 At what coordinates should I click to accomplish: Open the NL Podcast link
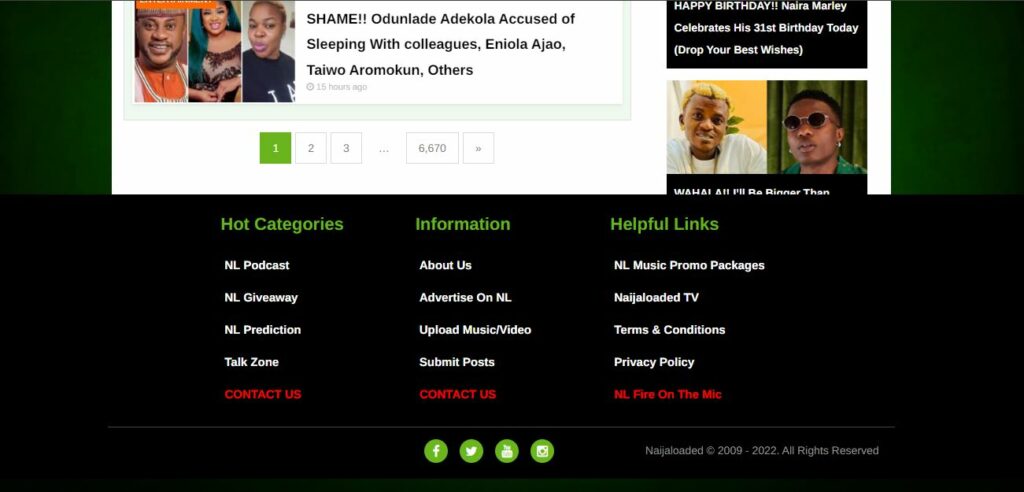257,265
